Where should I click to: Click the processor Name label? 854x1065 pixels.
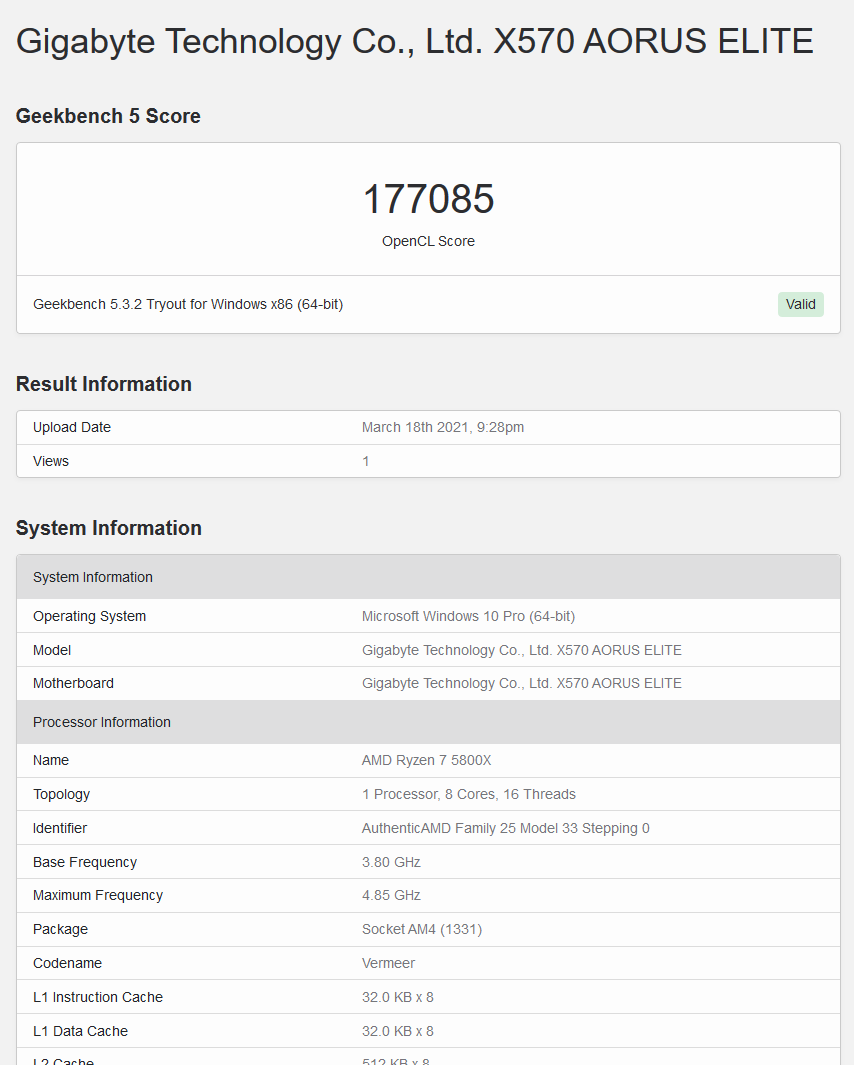51,760
